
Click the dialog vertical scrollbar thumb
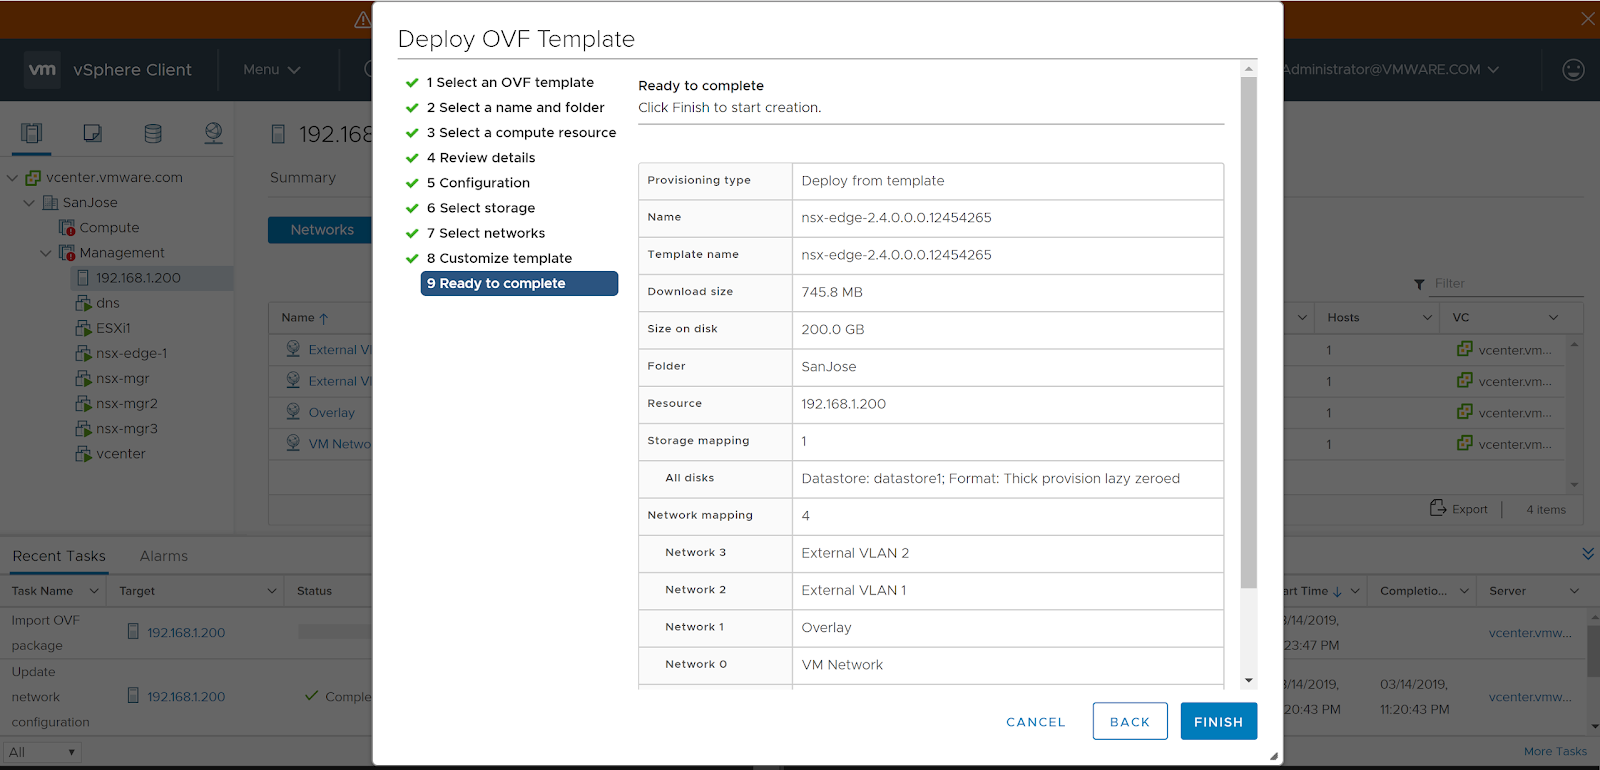(x=1248, y=332)
